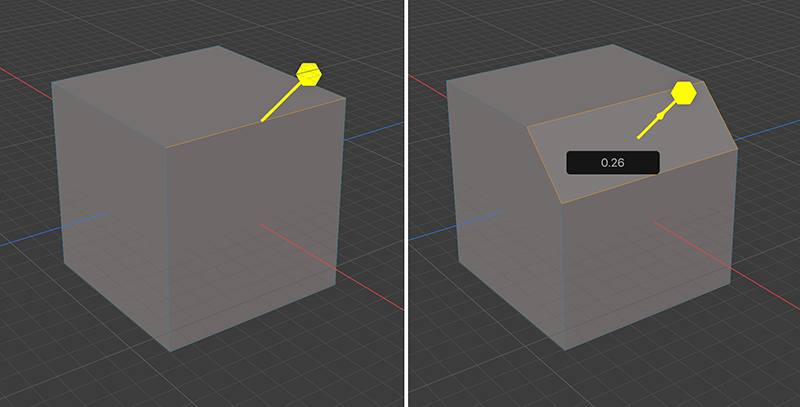The width and height of the screenshot is (800, 407).
Task: Click the front right face of the left cube
Action: pyautogui.click(x=253, y=224)
